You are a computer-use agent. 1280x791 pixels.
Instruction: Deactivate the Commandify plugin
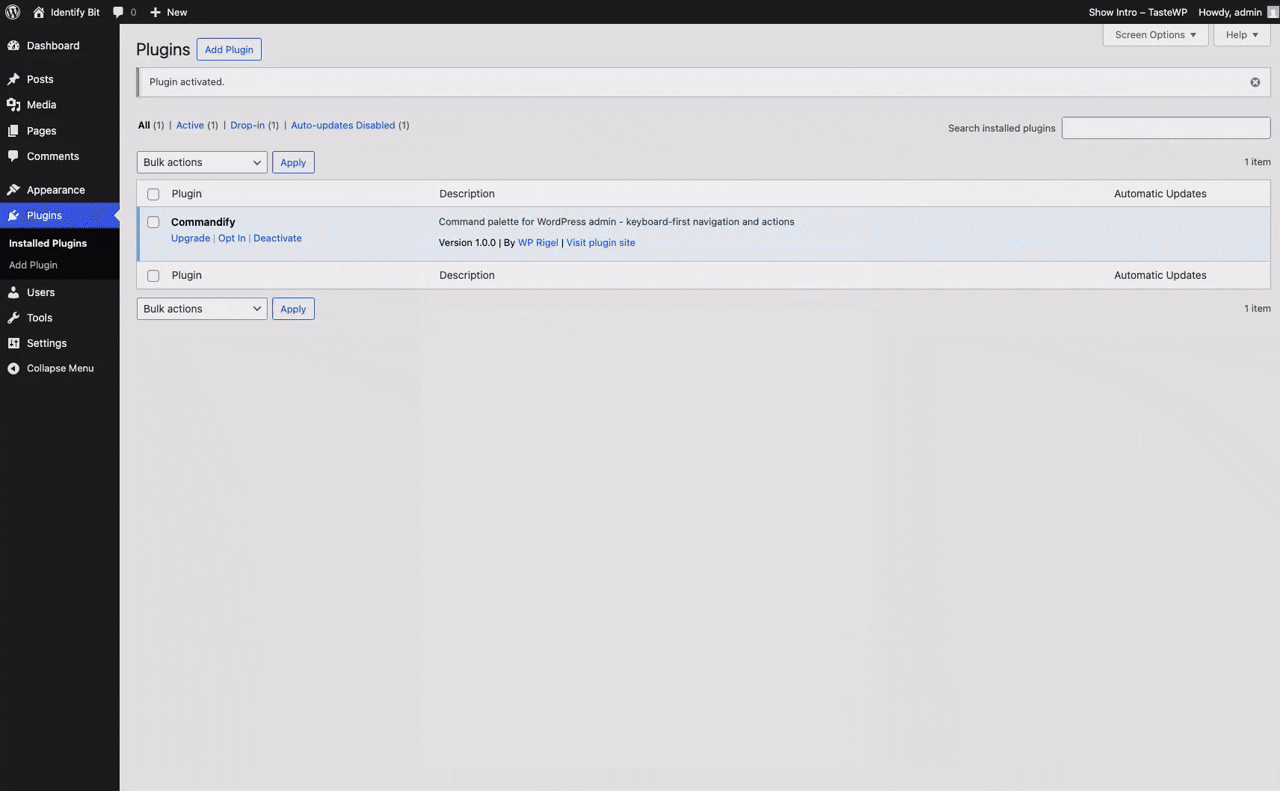(x=277, y=238)
